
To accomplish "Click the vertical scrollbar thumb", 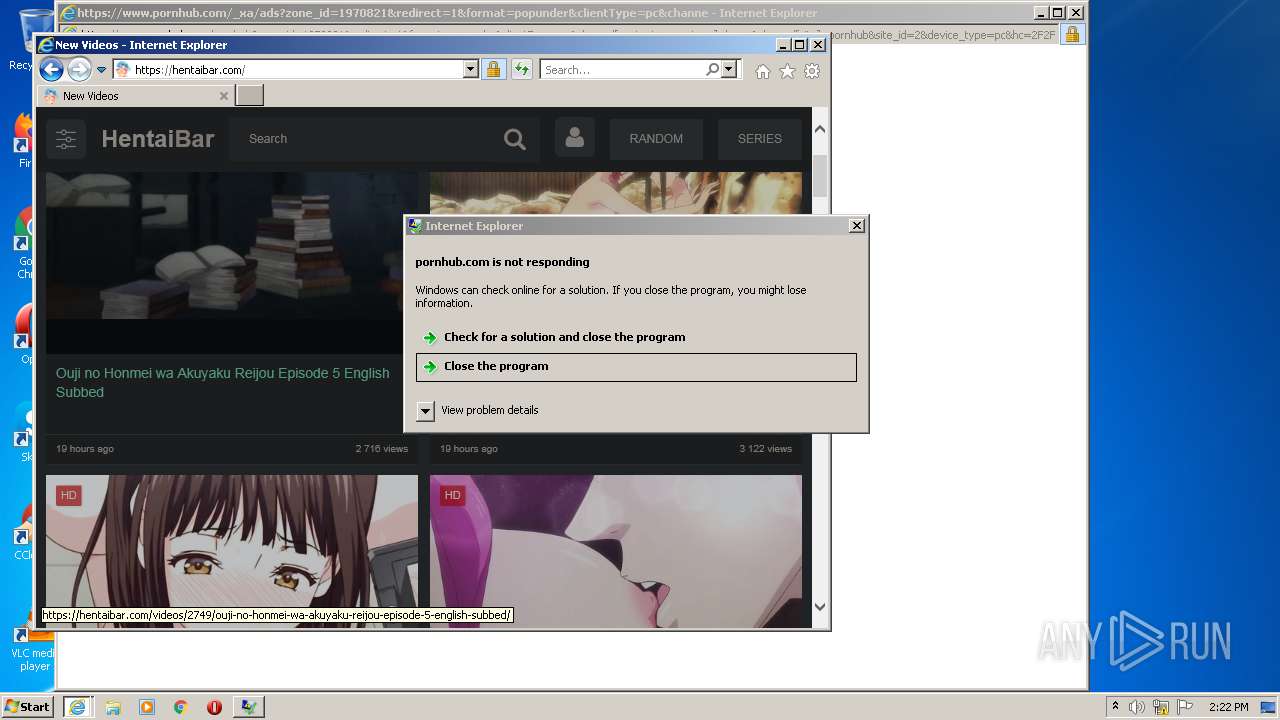I will point(820,175).
